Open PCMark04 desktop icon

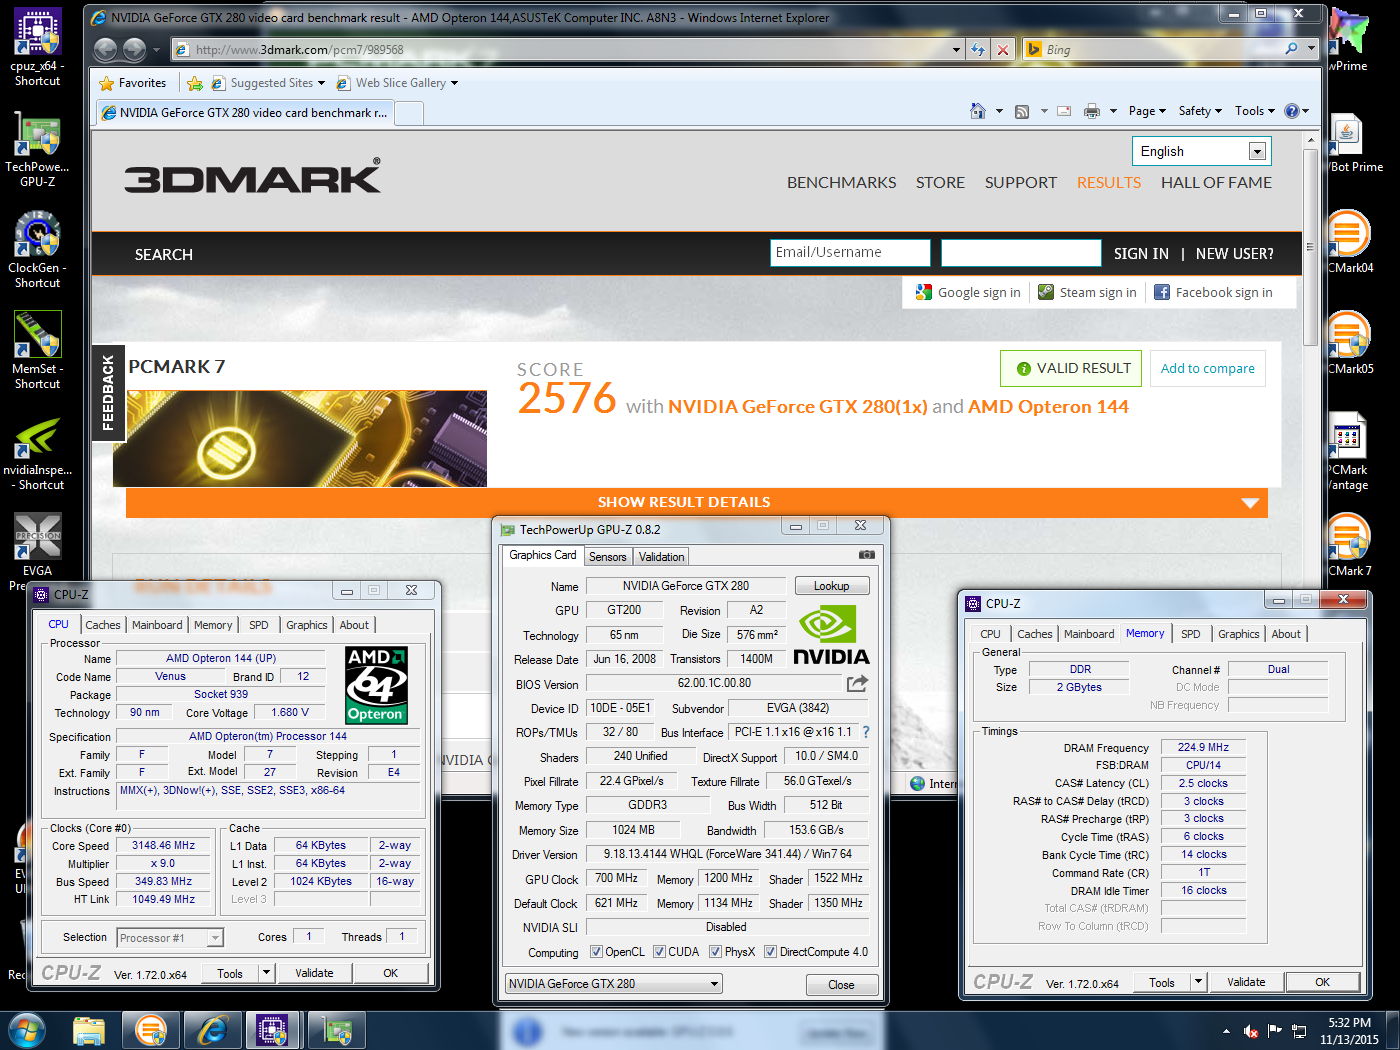[x=1349, y=240]
